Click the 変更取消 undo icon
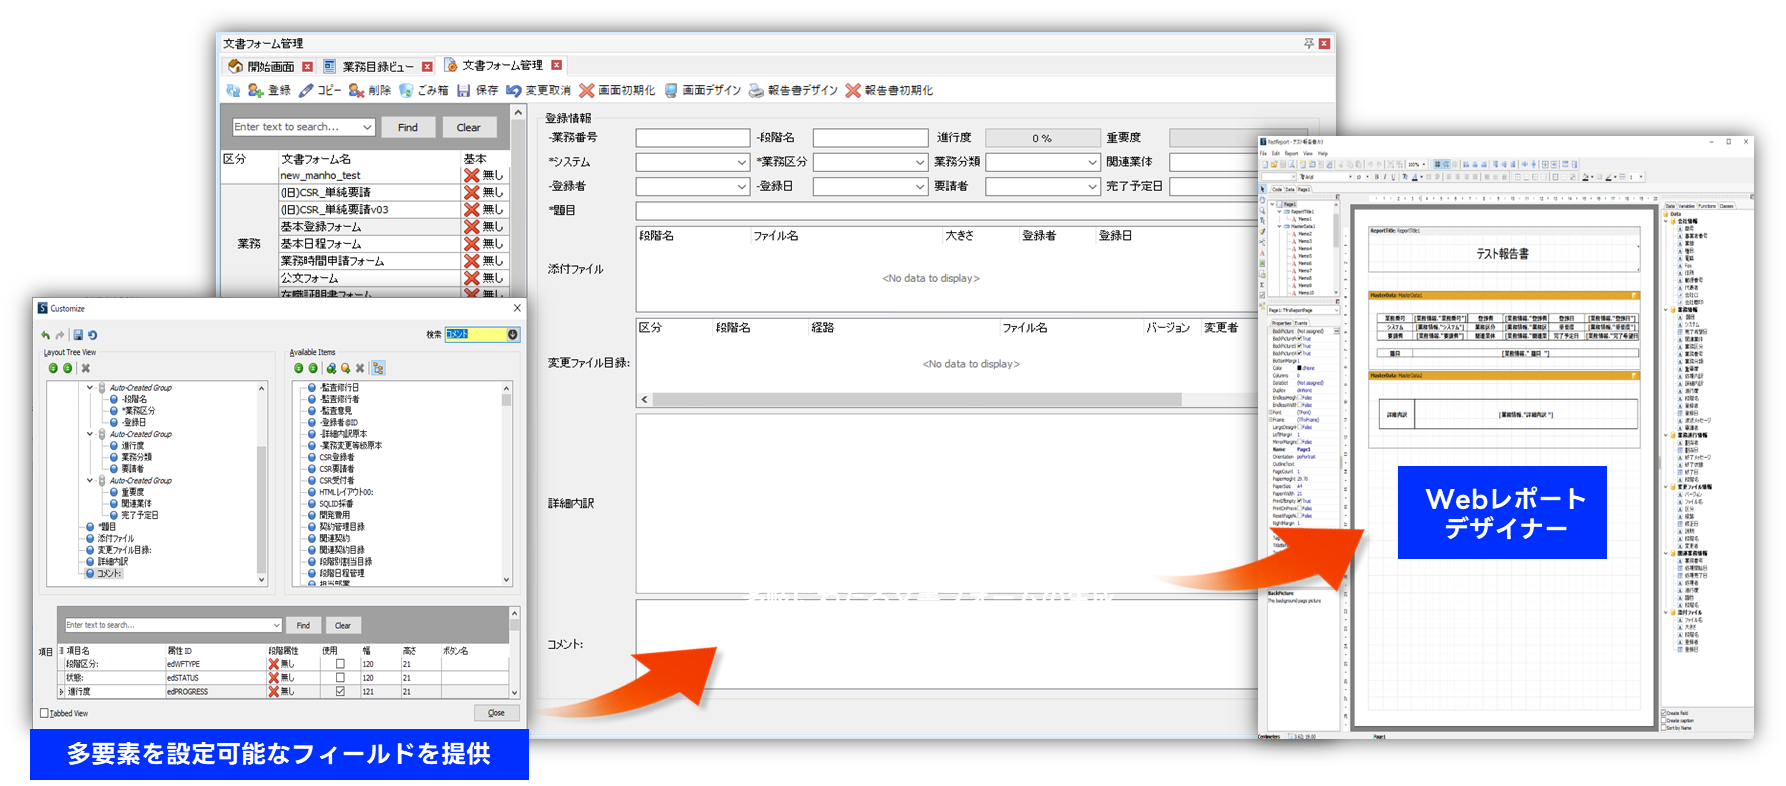 point(514,91)
